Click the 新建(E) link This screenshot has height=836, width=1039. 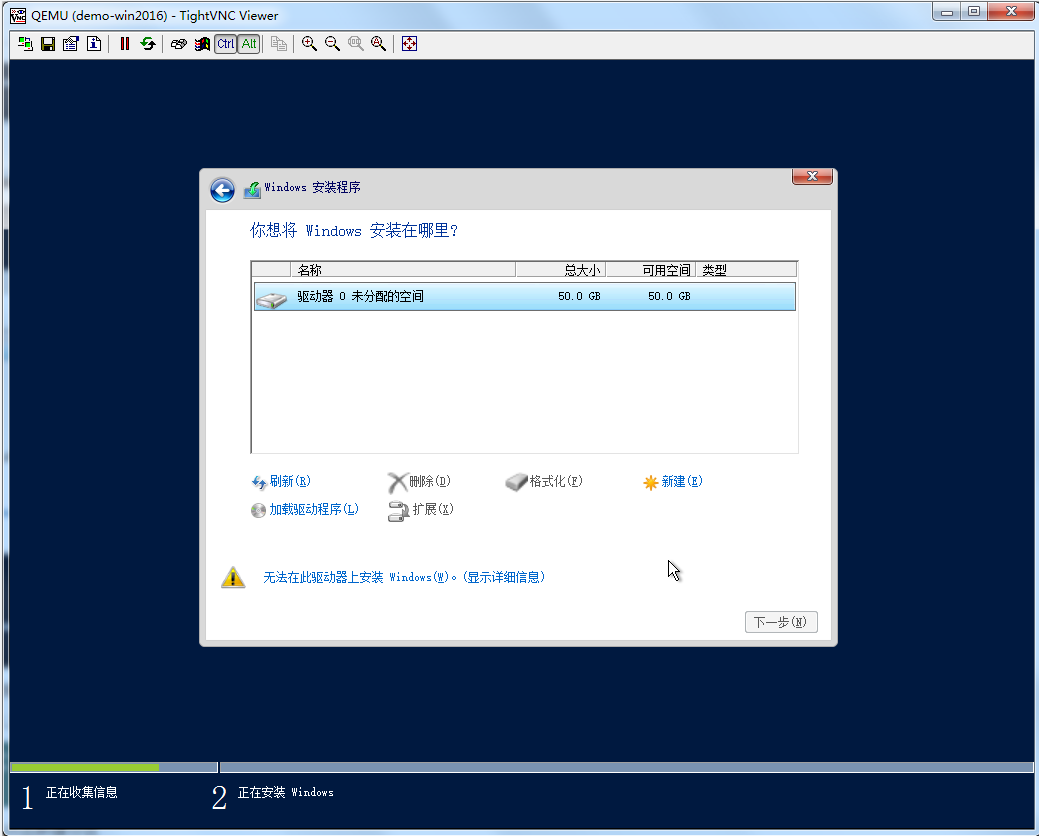(673, 482)
